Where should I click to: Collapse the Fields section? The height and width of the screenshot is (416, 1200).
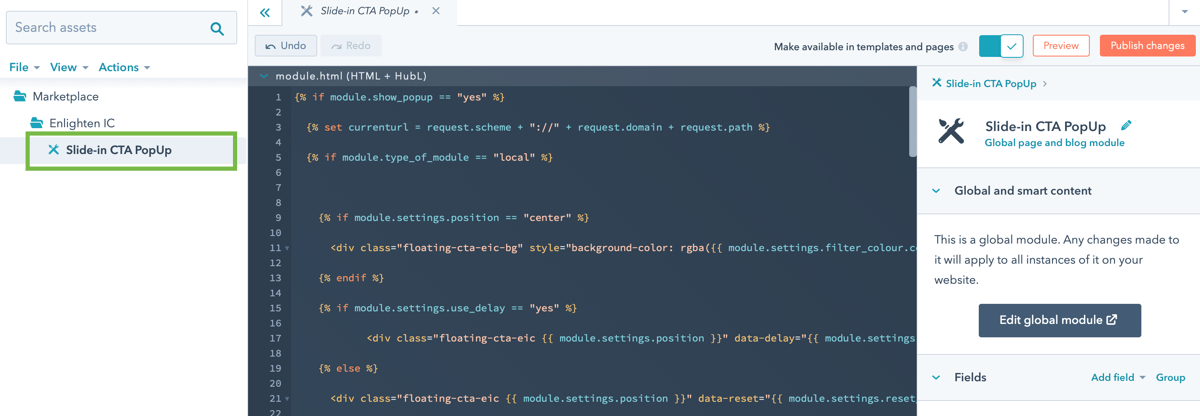pyautogui.click(x=936, y=378)
